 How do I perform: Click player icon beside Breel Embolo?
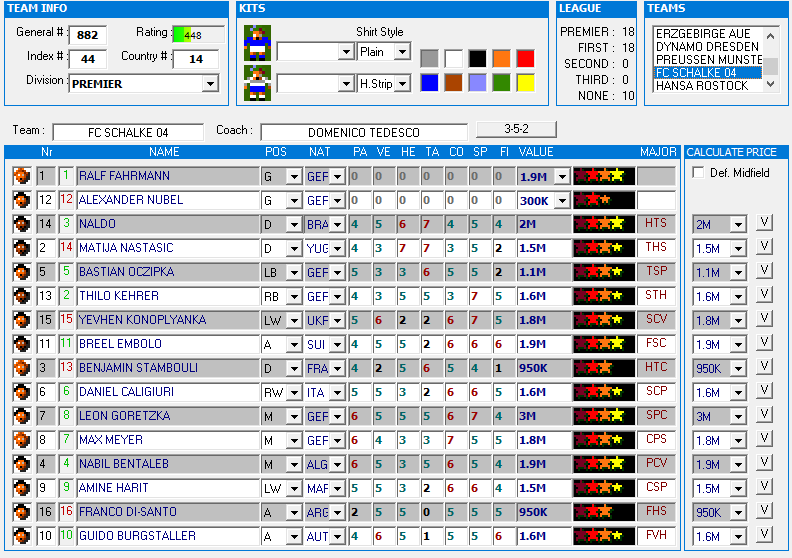20,344
